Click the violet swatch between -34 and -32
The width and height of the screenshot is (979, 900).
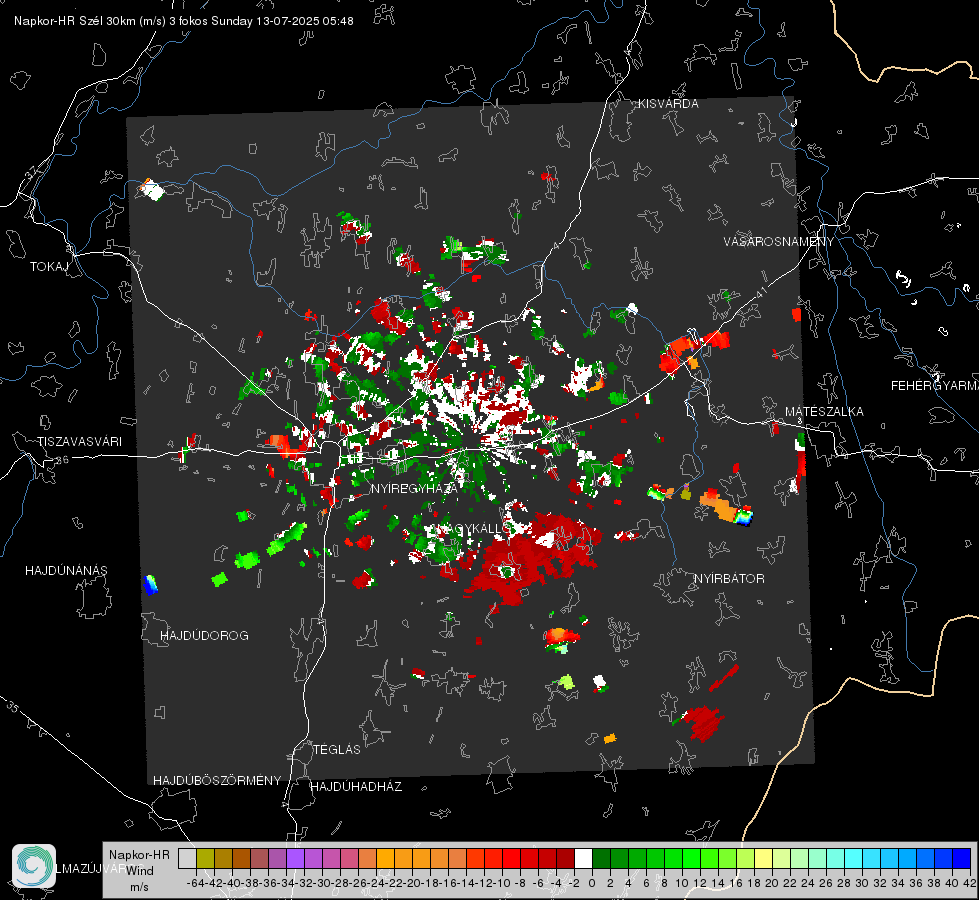[x=295, y=859]
